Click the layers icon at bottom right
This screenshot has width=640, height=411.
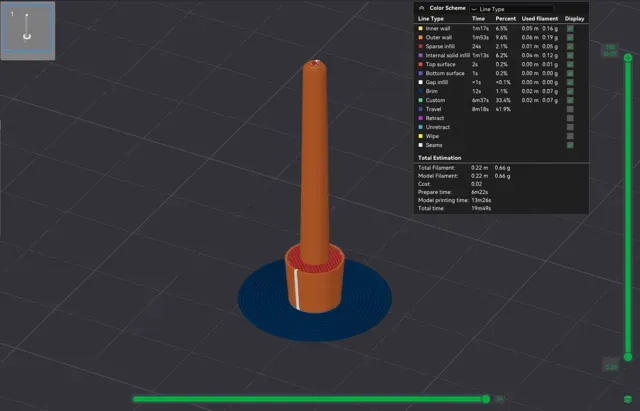click(628, 399)
